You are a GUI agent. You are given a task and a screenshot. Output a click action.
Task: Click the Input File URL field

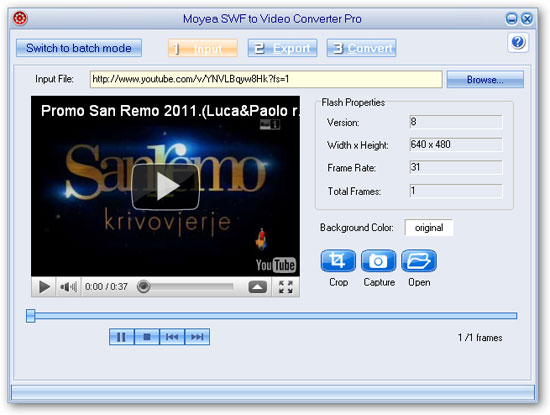(x=266, y=79)
